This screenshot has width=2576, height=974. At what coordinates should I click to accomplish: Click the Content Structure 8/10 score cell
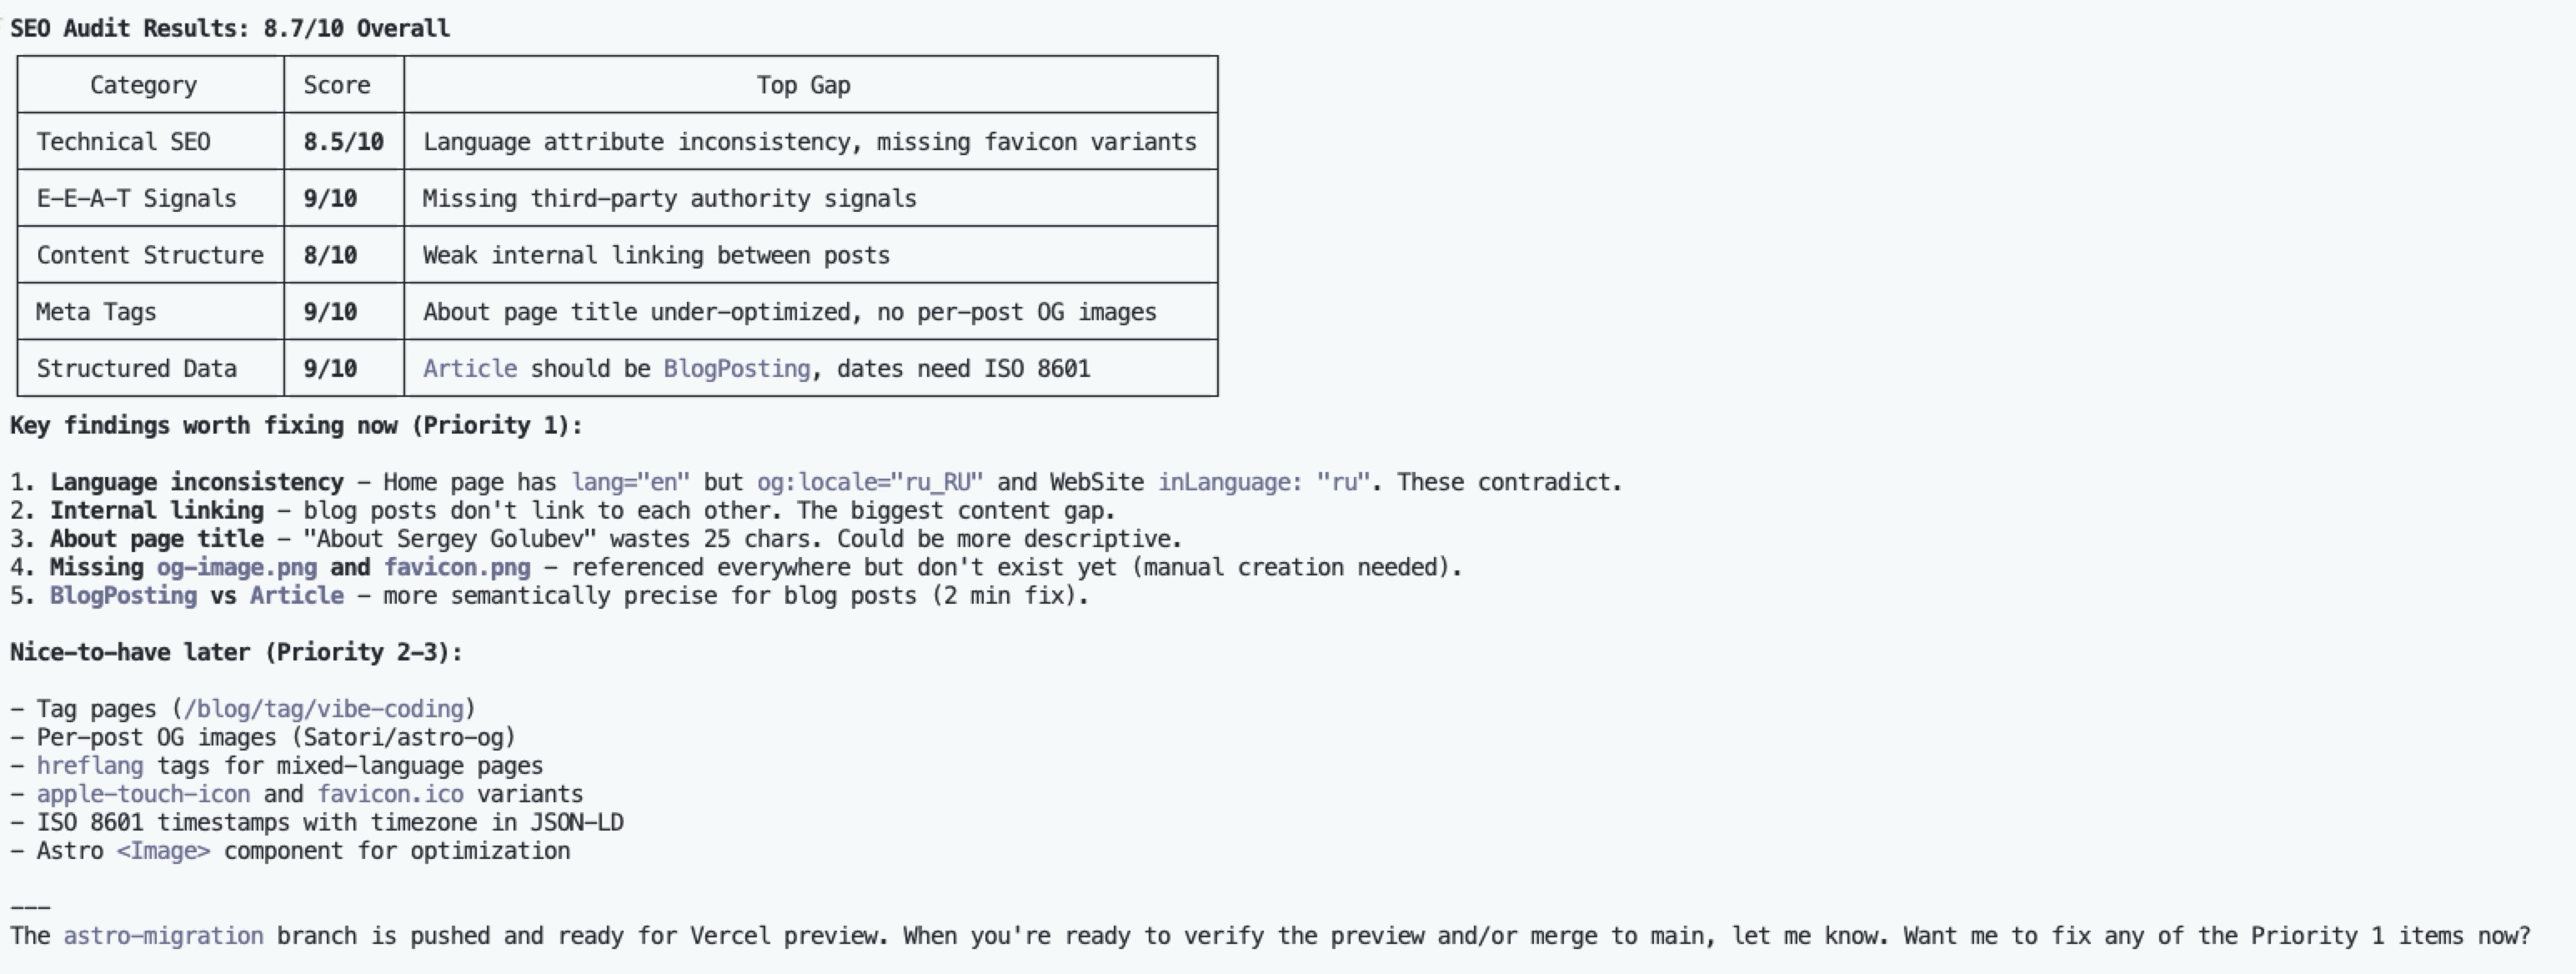point(330,255)
